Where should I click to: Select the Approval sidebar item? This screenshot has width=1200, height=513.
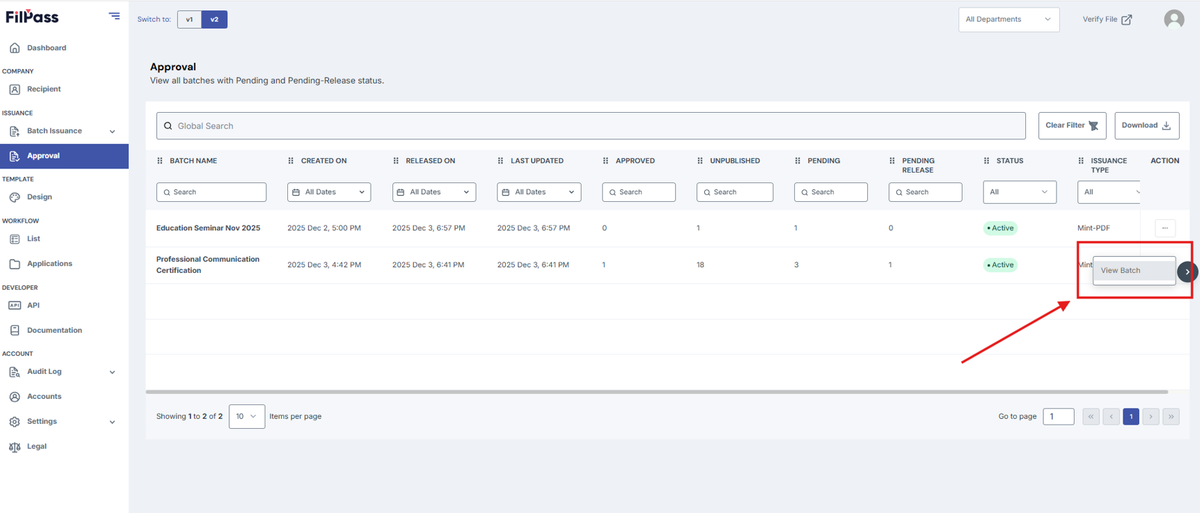64,156
